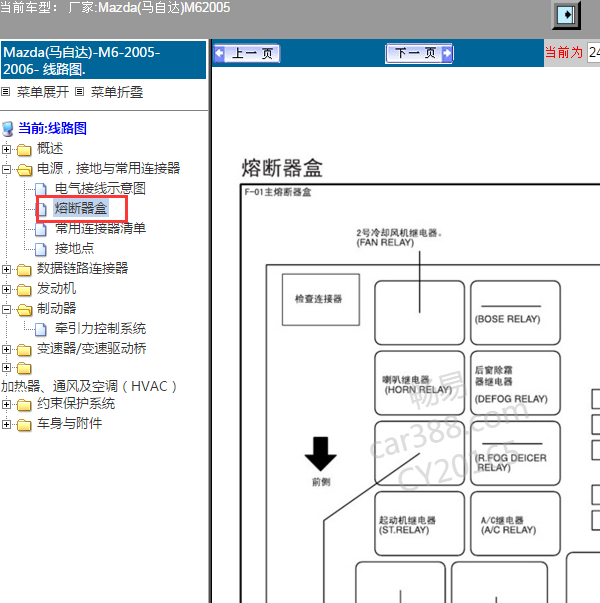600x603 pixels.
Task: Click the 数据链路连接器 label
Action: point(82,268)
